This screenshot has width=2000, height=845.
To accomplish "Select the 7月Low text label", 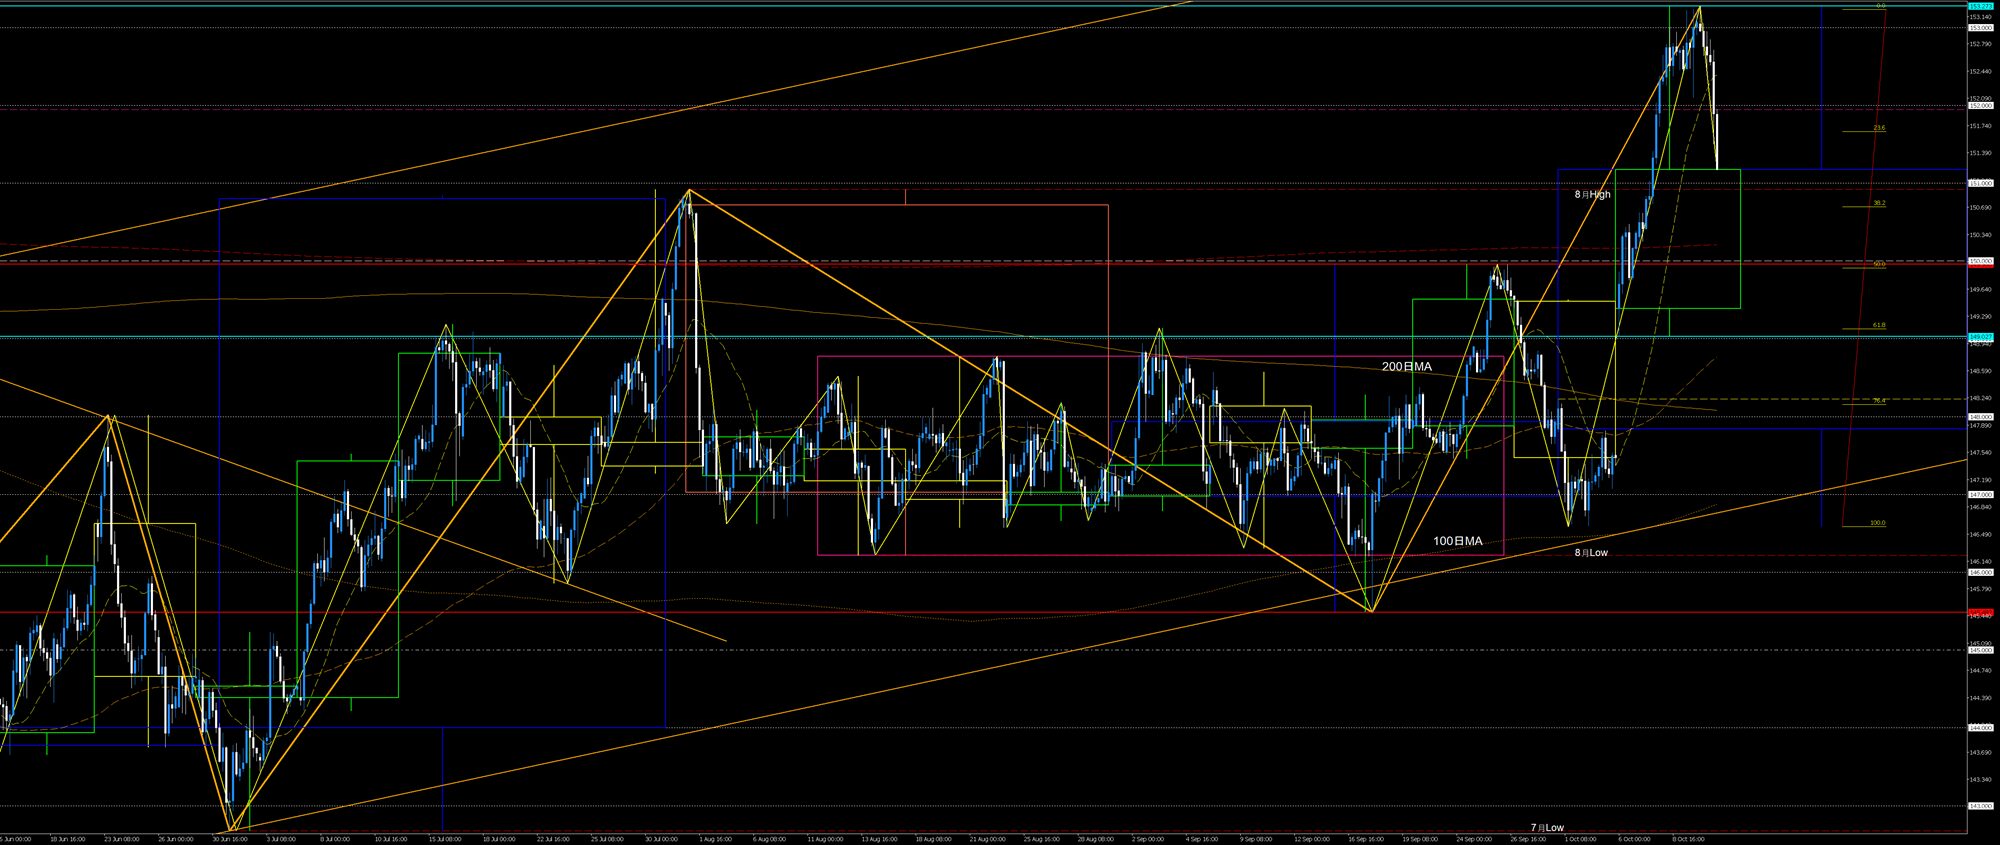I will coord(1547,828).
